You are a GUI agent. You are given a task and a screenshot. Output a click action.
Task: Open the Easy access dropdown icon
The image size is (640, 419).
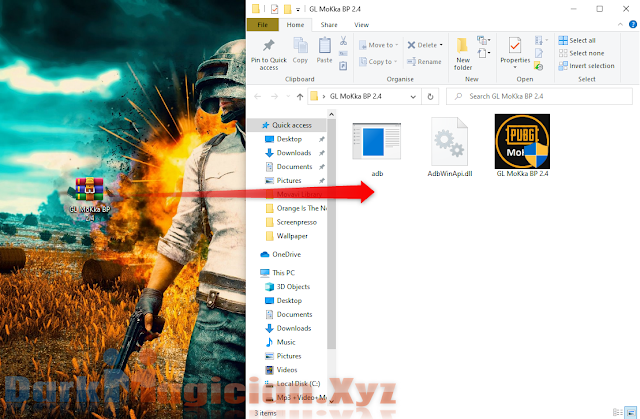pyautogui.click(x=484, y=53)
